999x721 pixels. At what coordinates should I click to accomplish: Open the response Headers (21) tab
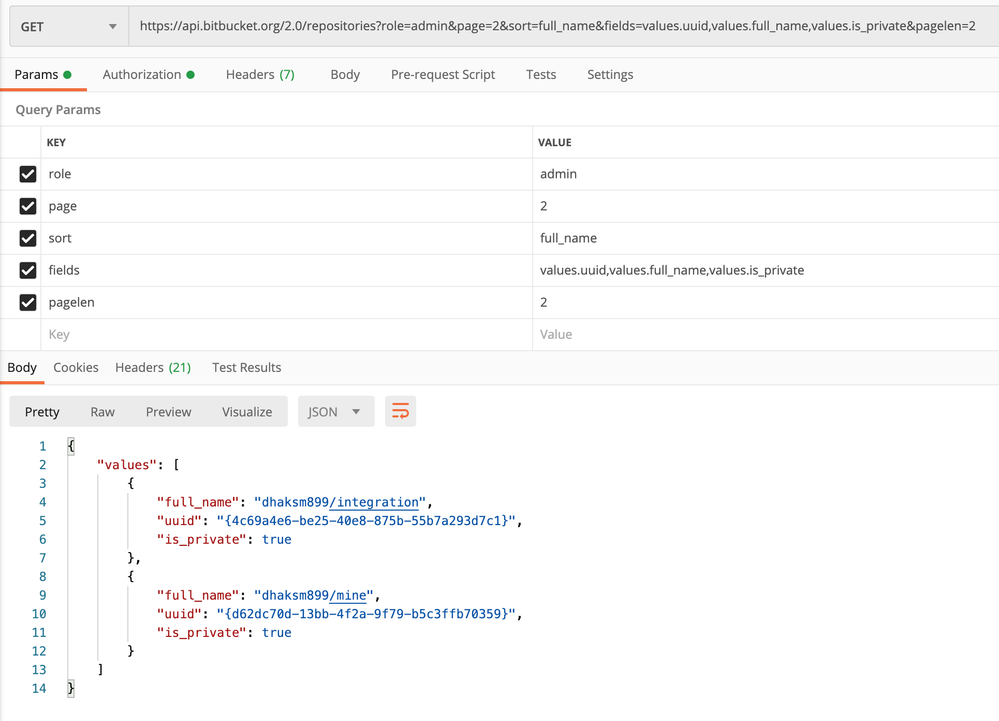tap(153, 368)
